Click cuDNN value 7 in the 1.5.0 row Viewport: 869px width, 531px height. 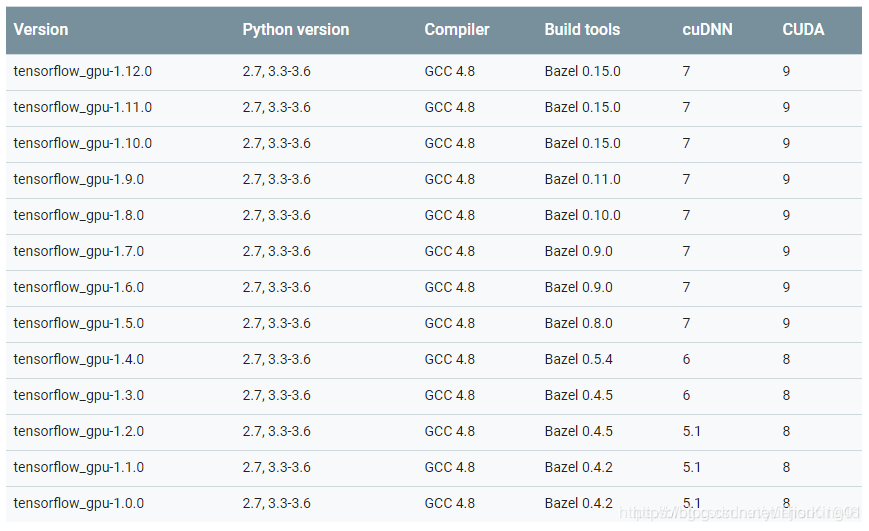click(686, 324)
